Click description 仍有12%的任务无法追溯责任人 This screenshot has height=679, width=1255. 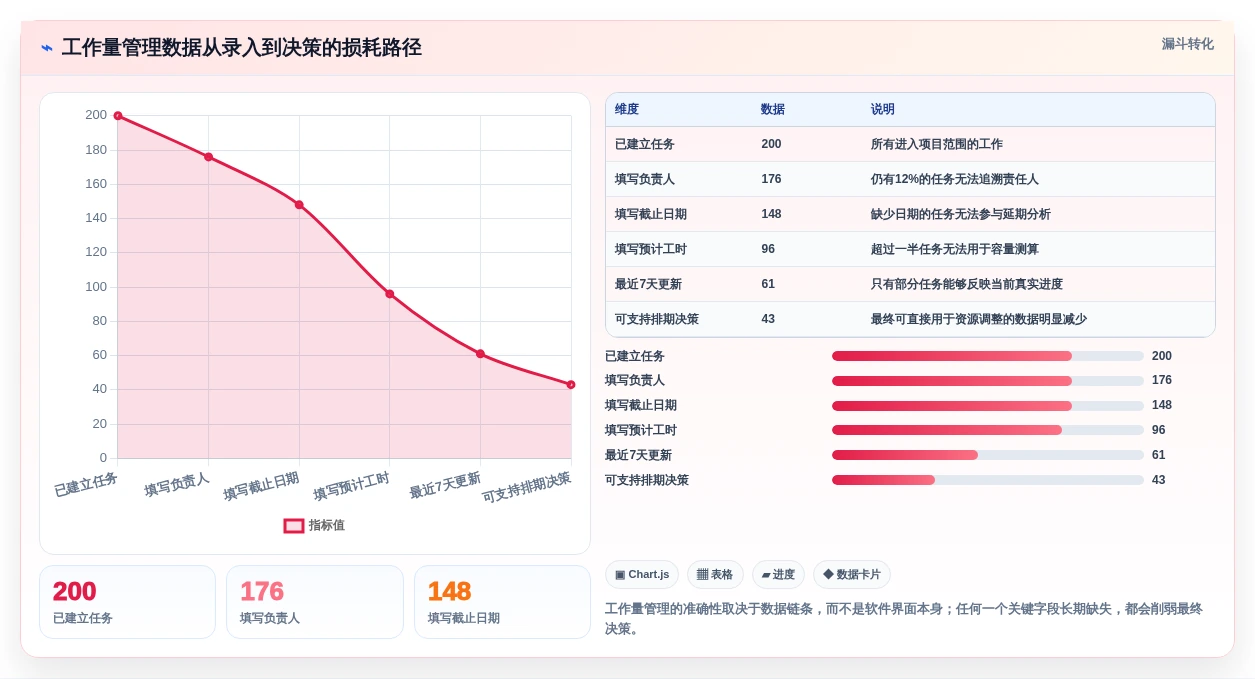955,179
